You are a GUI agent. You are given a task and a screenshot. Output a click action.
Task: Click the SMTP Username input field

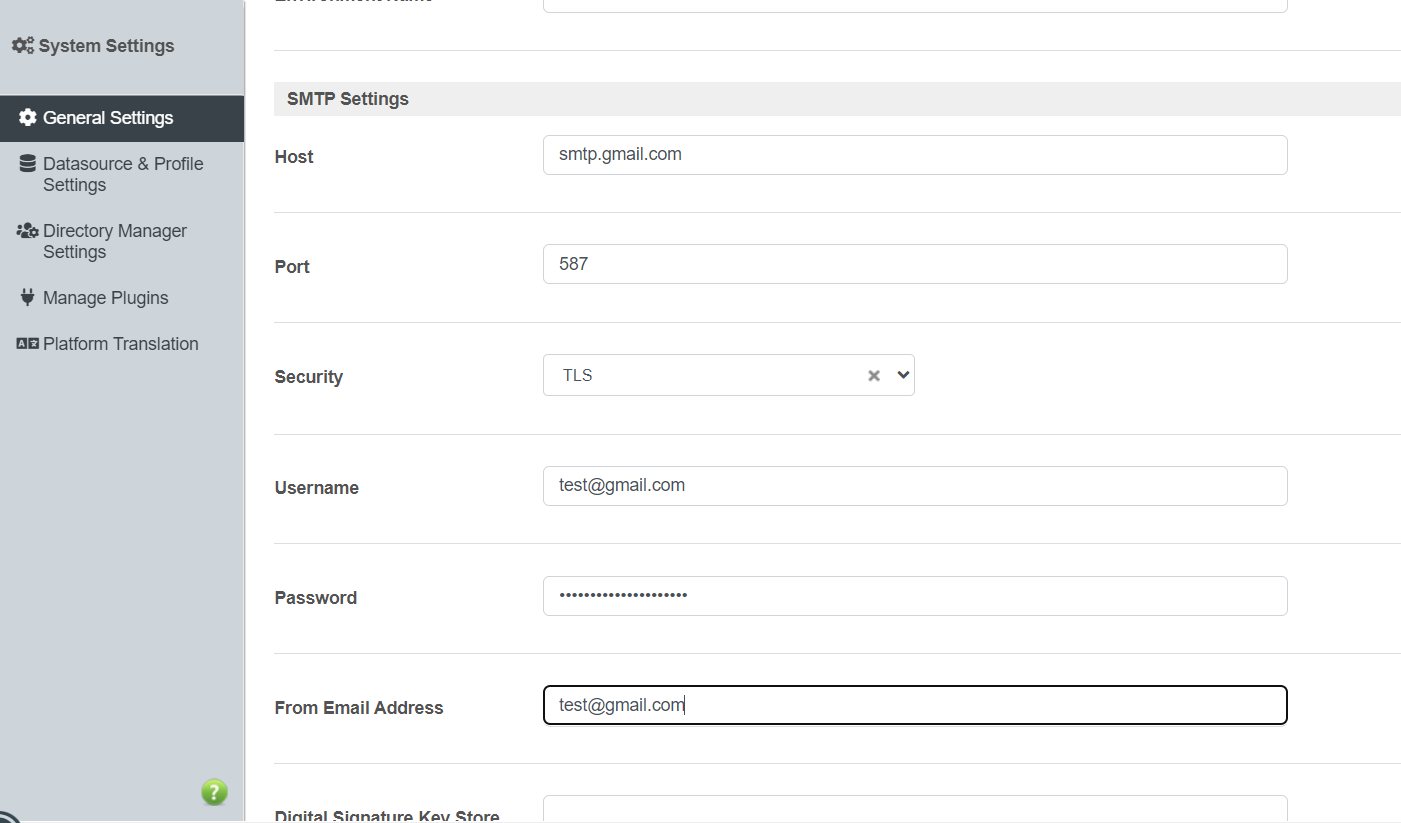[914, 486]
